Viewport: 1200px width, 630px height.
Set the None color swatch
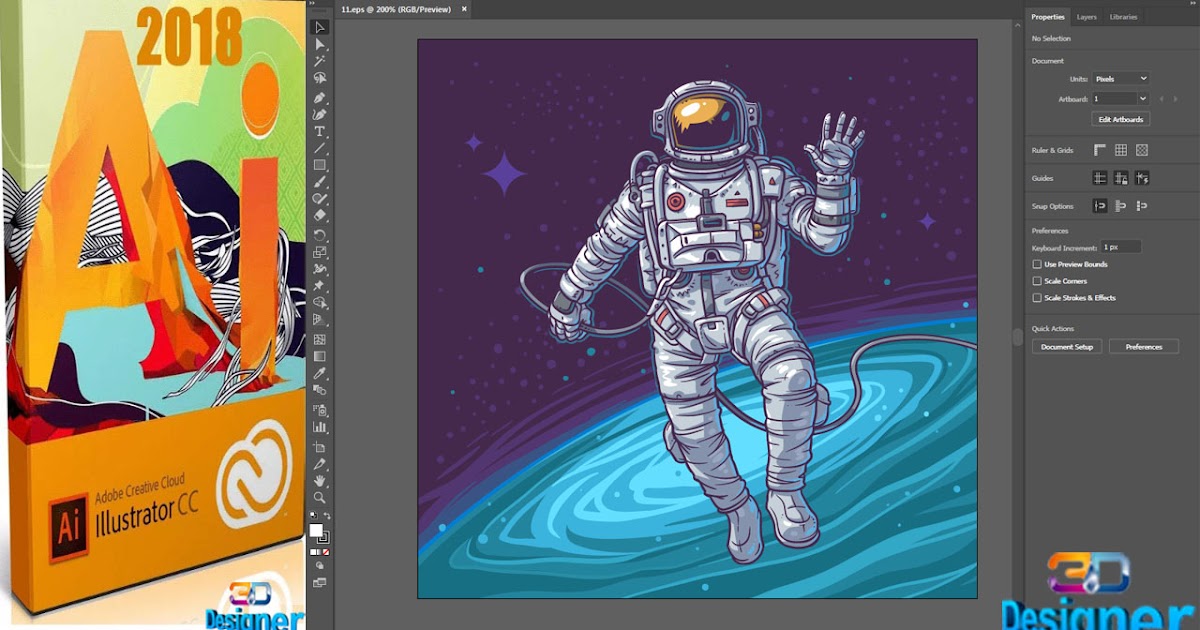[x=326, y=552]
